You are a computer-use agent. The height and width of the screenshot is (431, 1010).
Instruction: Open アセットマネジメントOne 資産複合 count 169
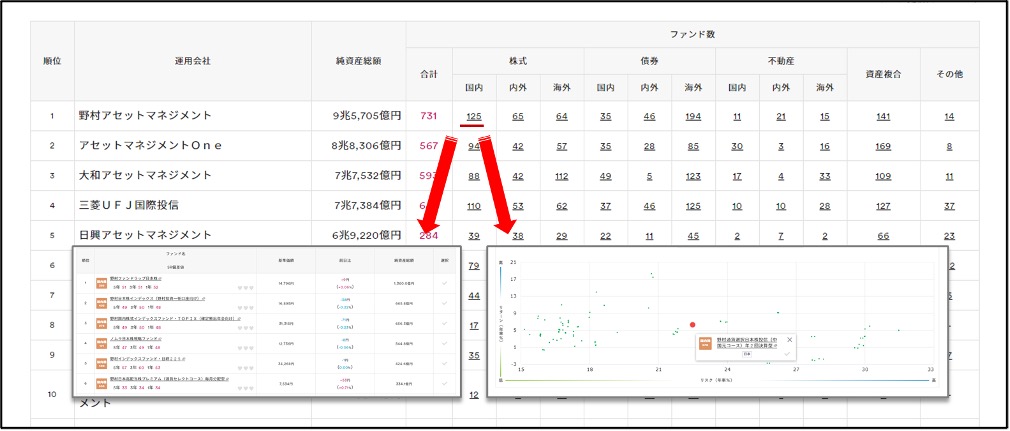pos(883,146)
